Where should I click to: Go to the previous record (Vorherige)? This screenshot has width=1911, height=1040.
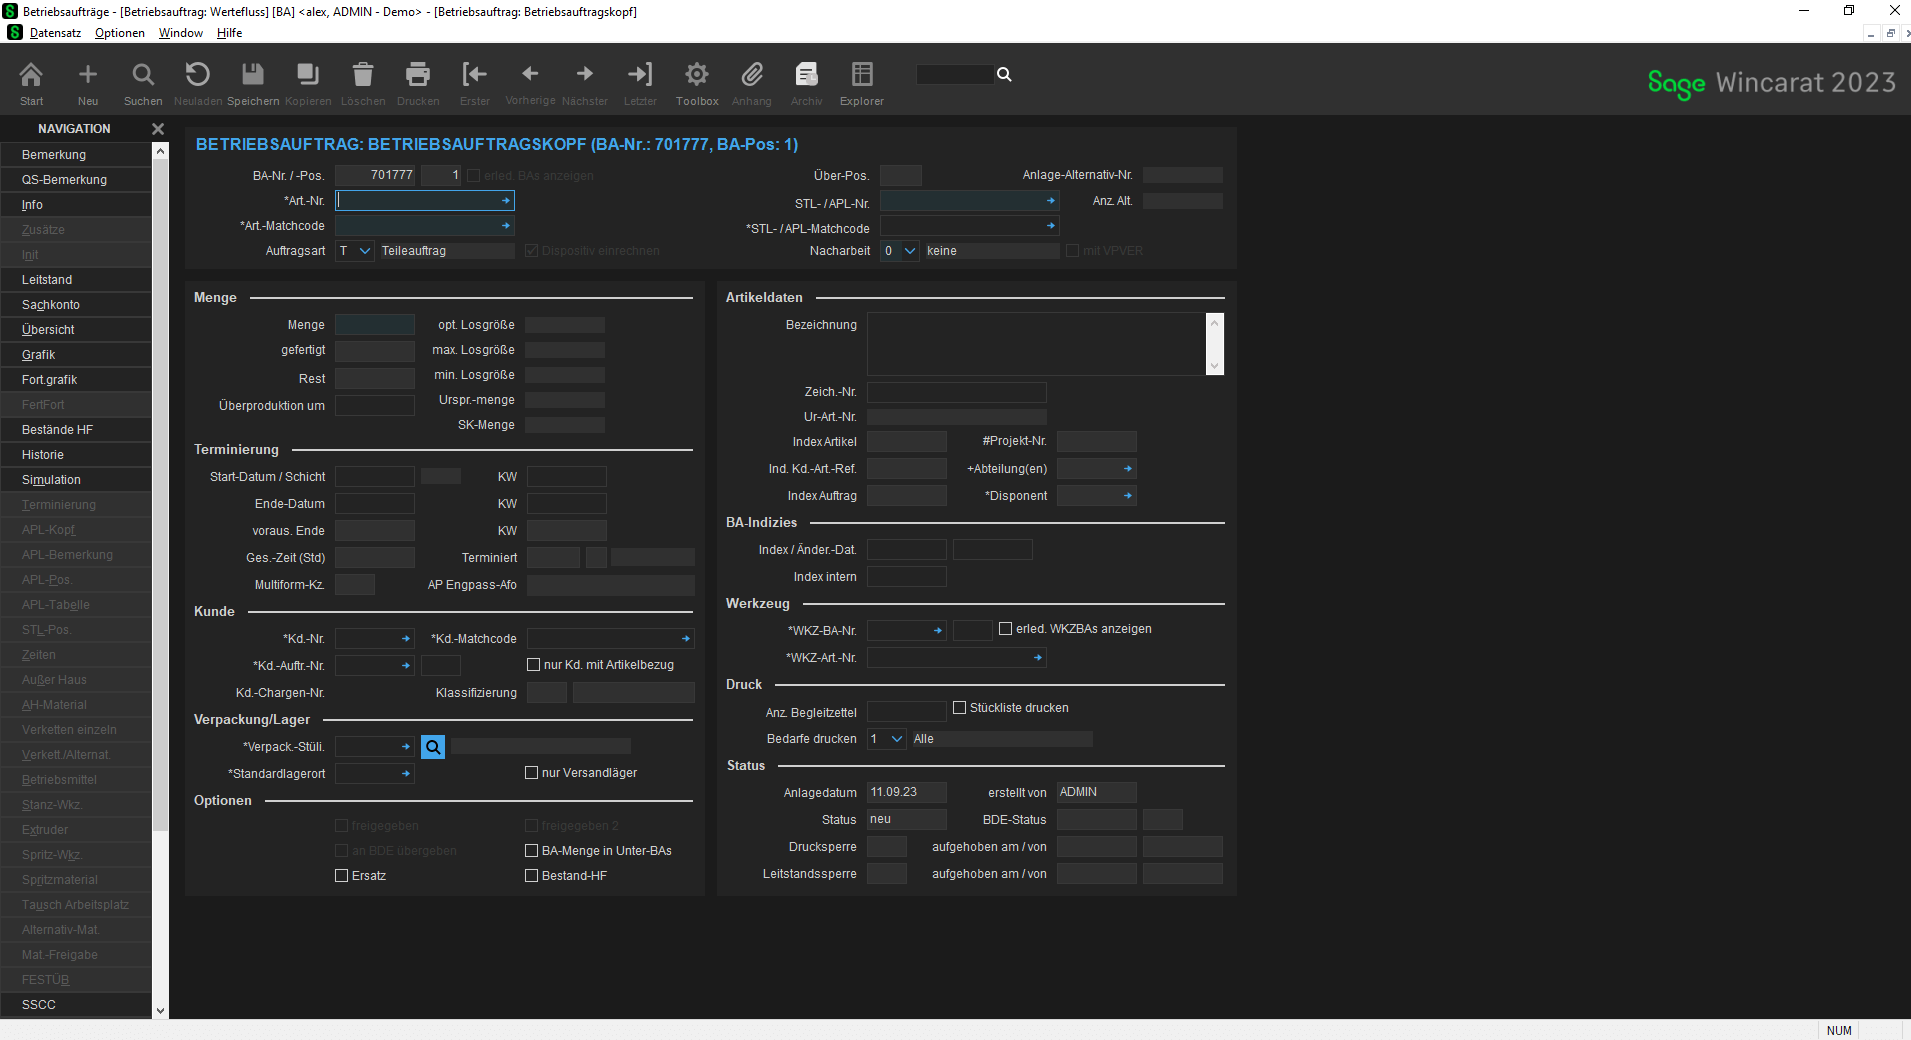530,73
